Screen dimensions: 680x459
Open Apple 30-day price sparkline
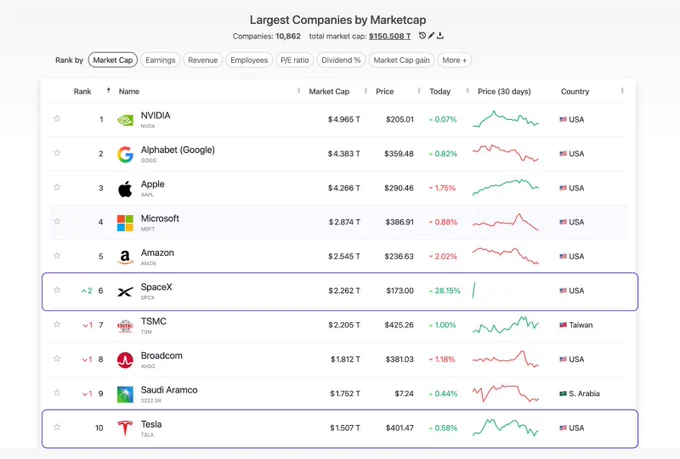pos(506,187)
